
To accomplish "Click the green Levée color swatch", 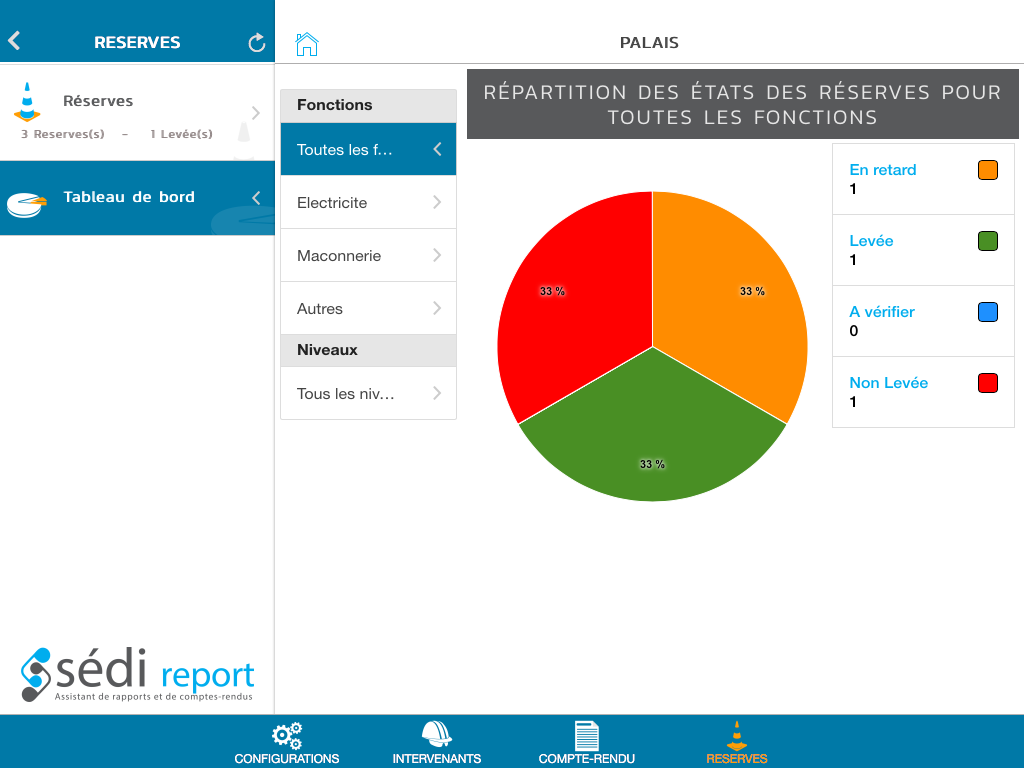I will (x=988, y=241).
